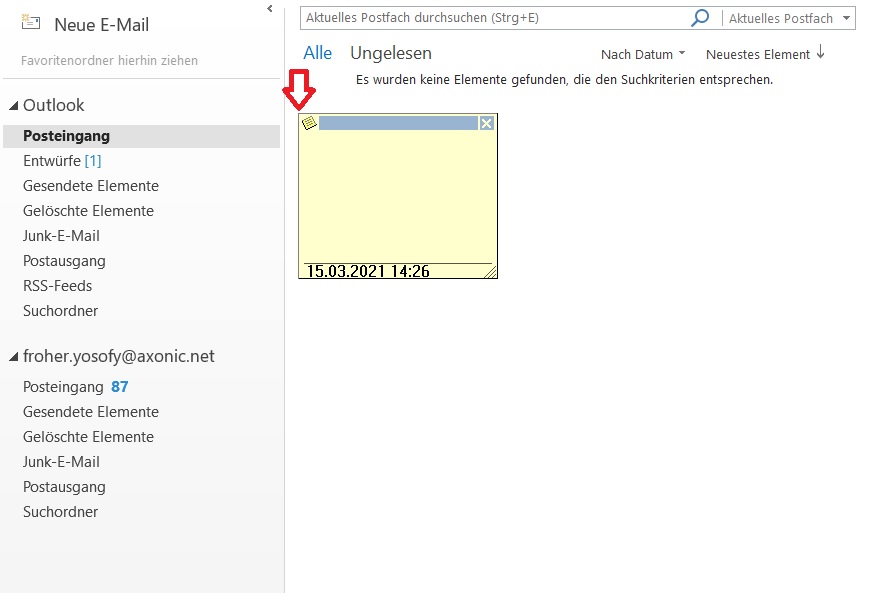
Task: Click the search magnifier icon
Action: [x=700, y=18]
